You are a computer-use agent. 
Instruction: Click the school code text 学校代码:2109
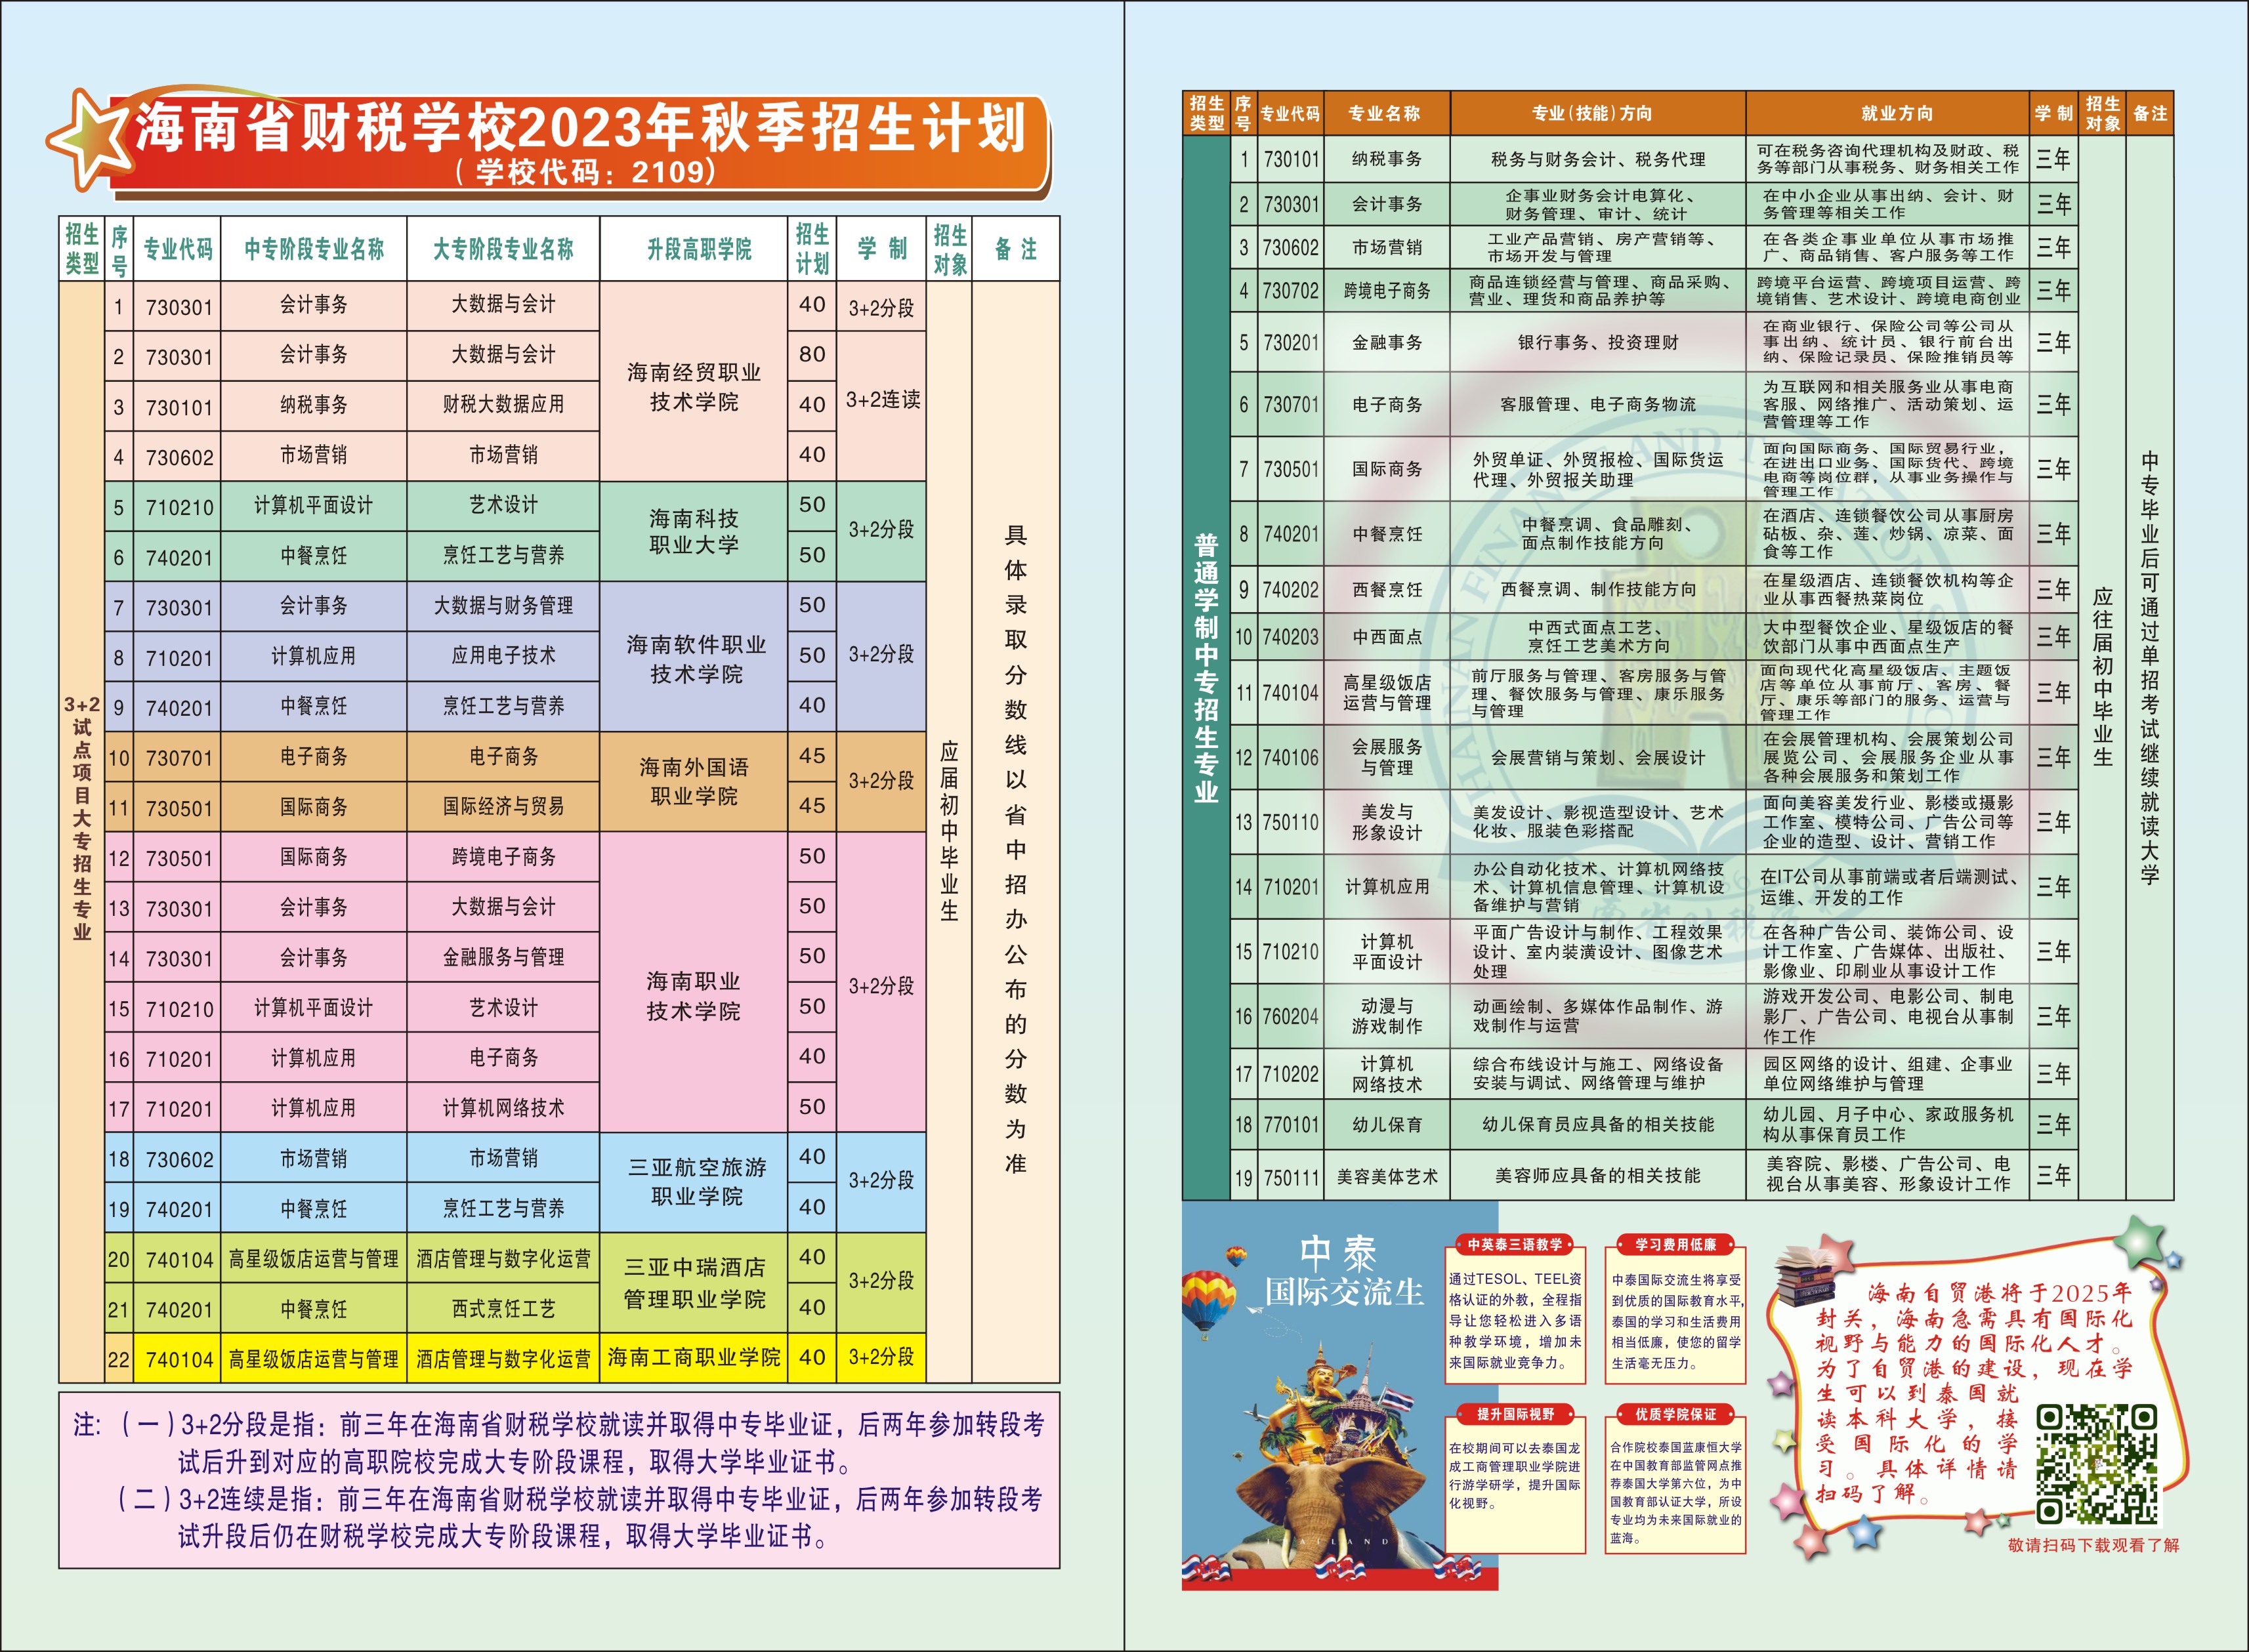(x=586, y=171)
